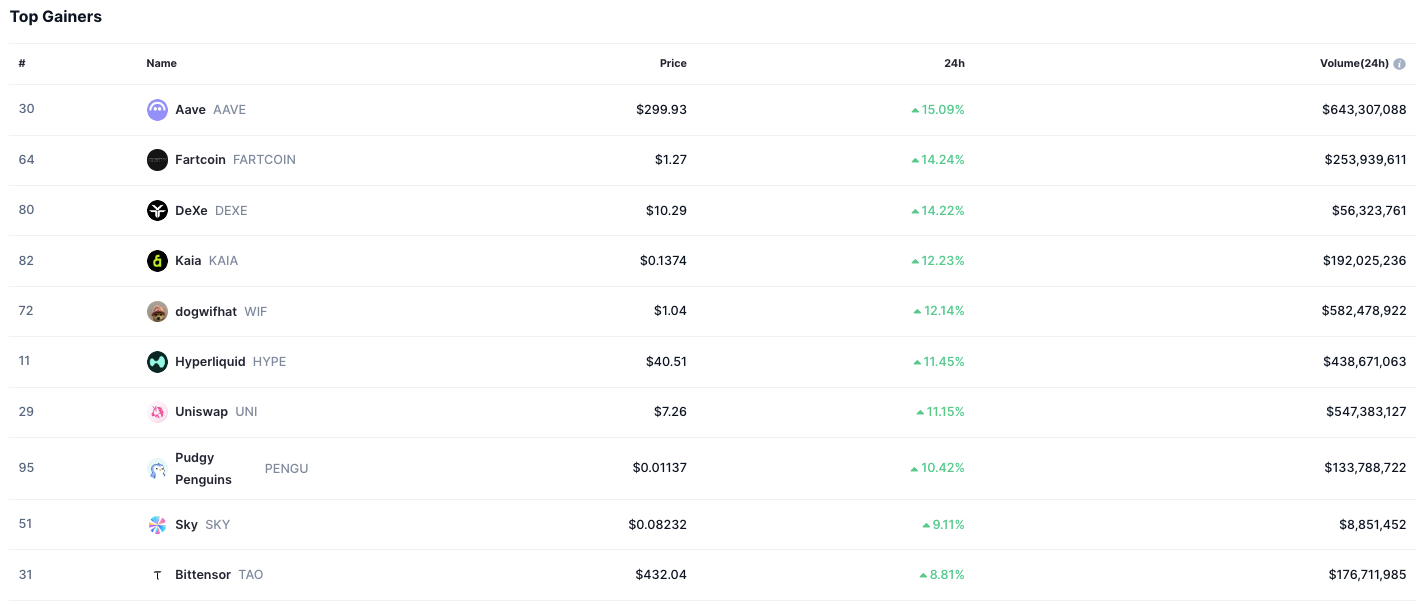Click the Uniswap unicorn logo
The image size is (1427, 605).
tap(157, 412)
